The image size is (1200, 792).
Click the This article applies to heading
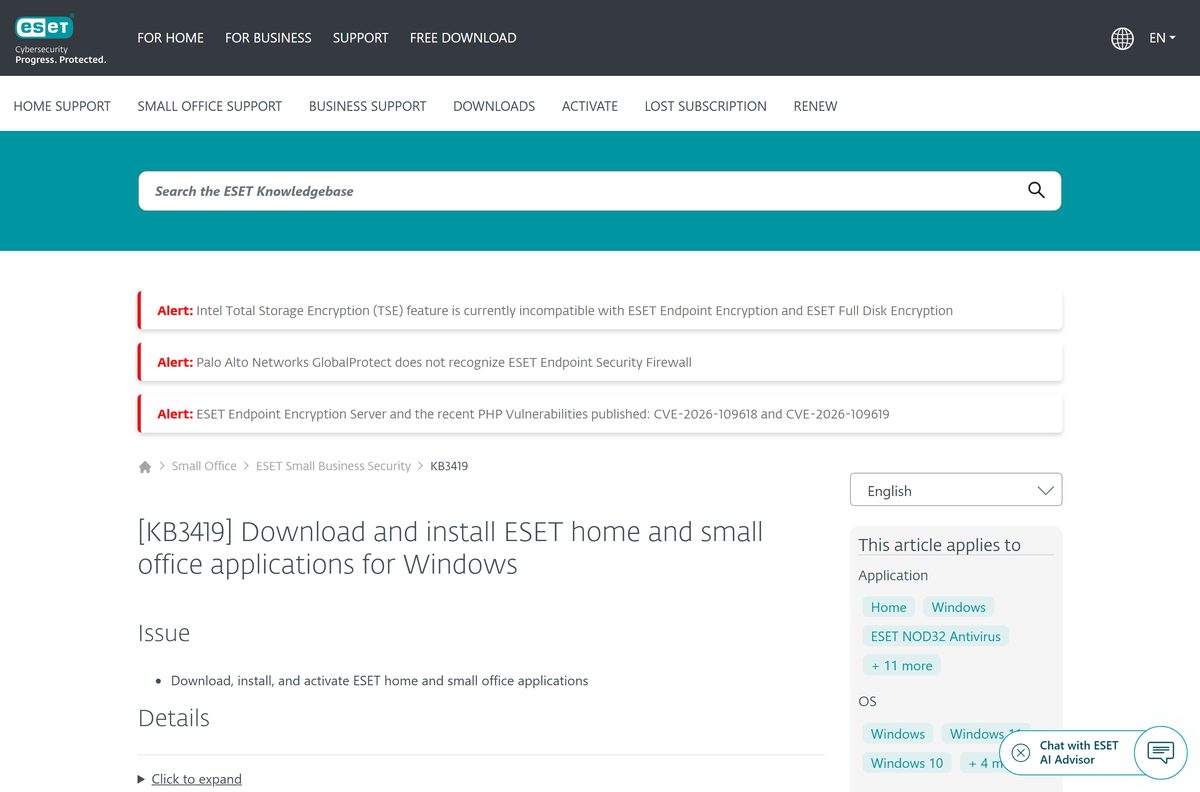(939, 545)
